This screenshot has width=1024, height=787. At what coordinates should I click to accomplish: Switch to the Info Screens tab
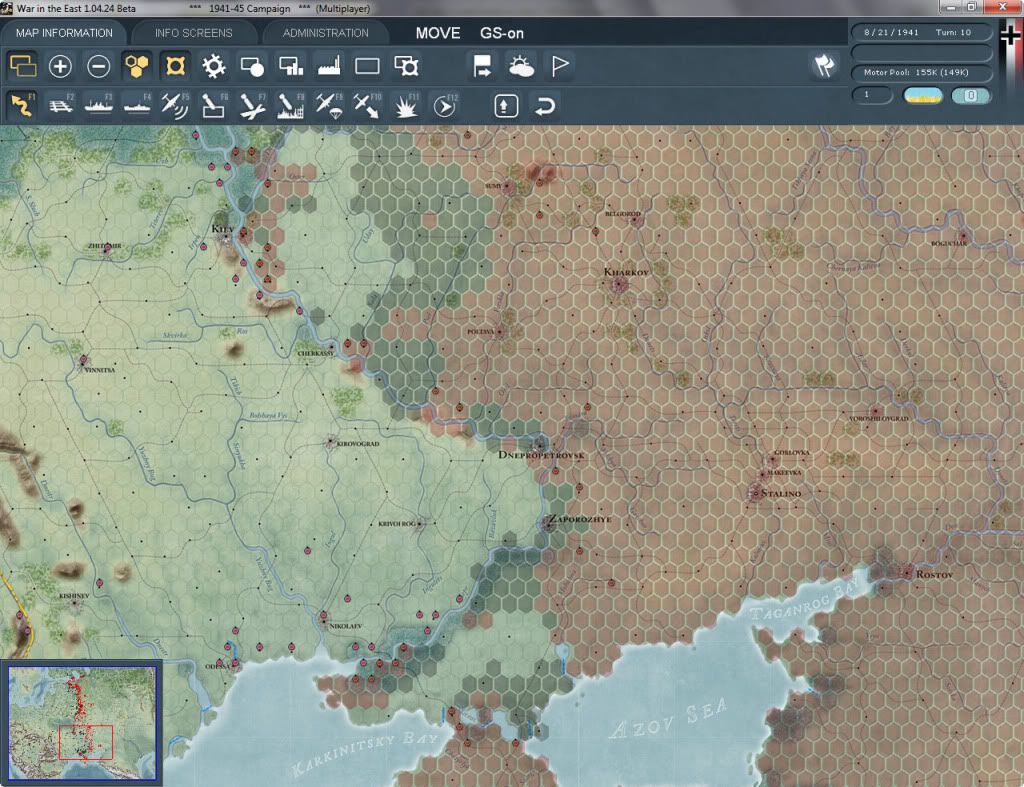193,33
